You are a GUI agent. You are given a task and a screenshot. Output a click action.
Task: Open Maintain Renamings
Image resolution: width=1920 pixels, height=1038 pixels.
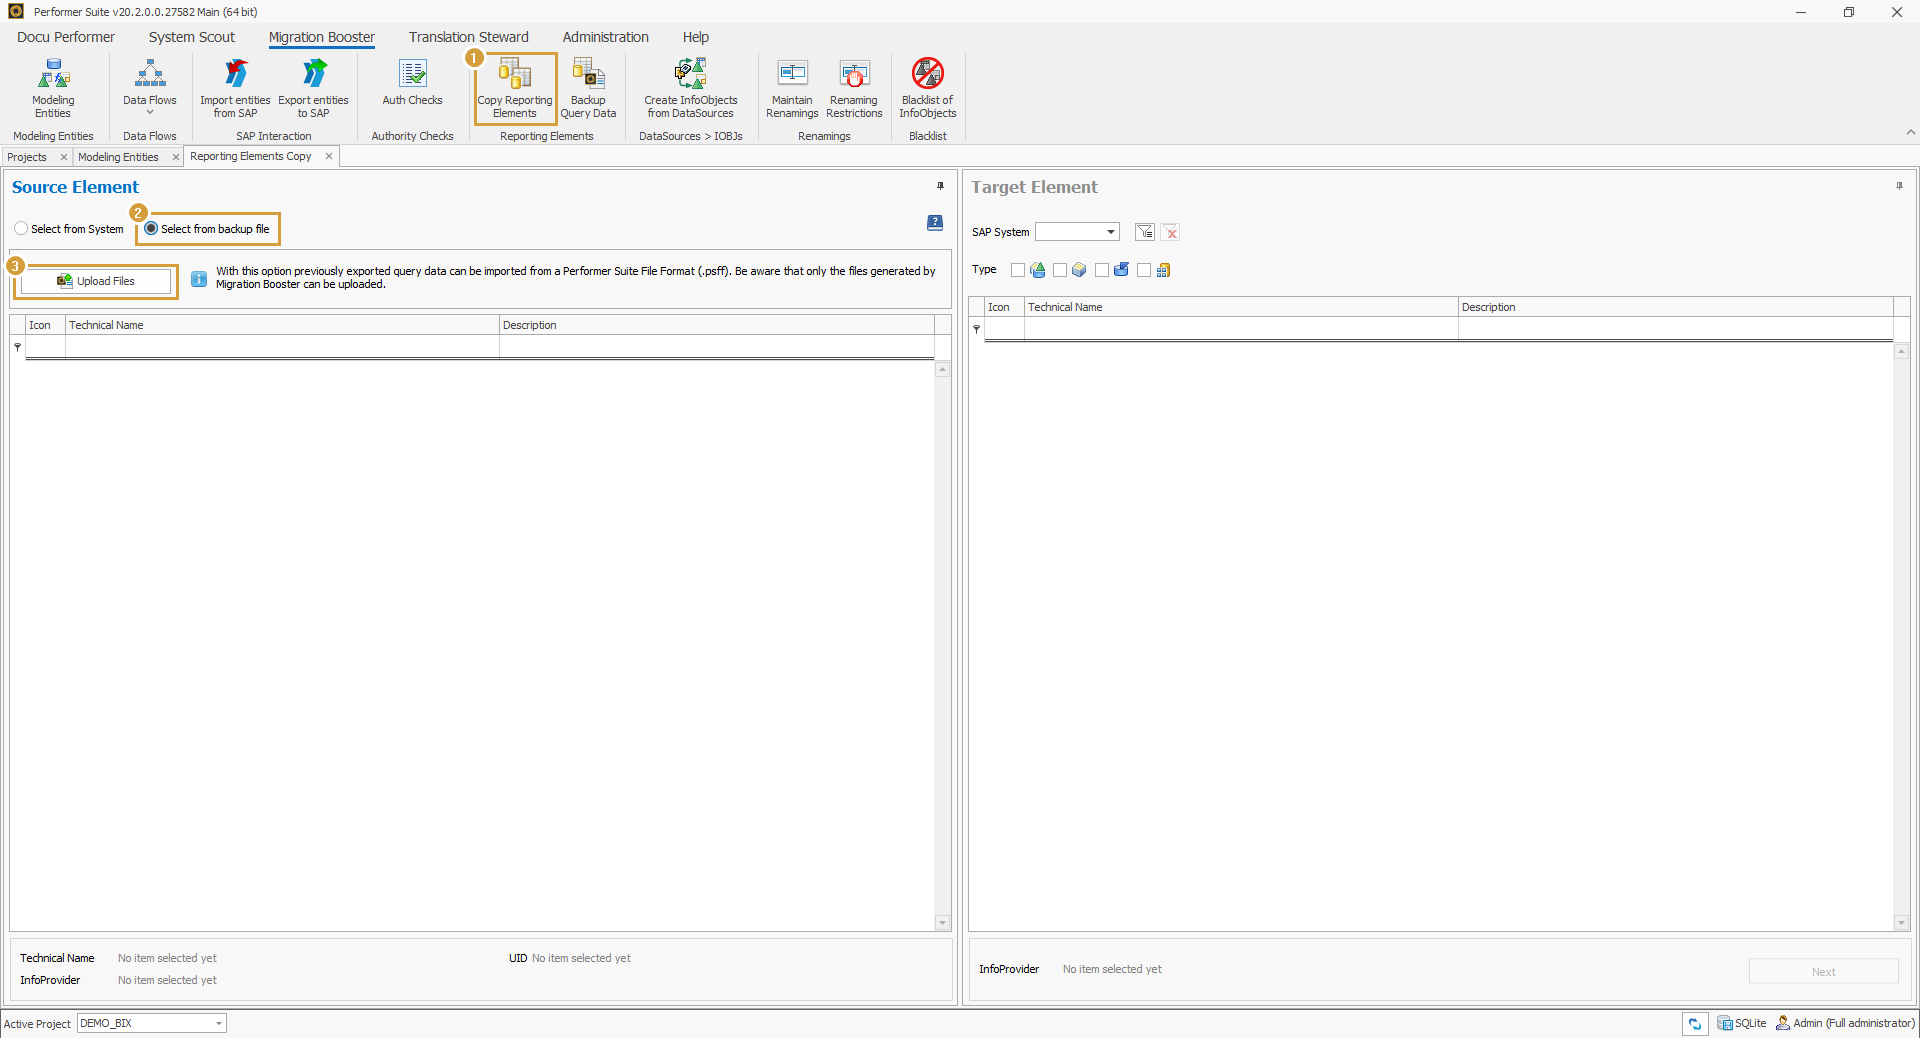pos(792,90)
